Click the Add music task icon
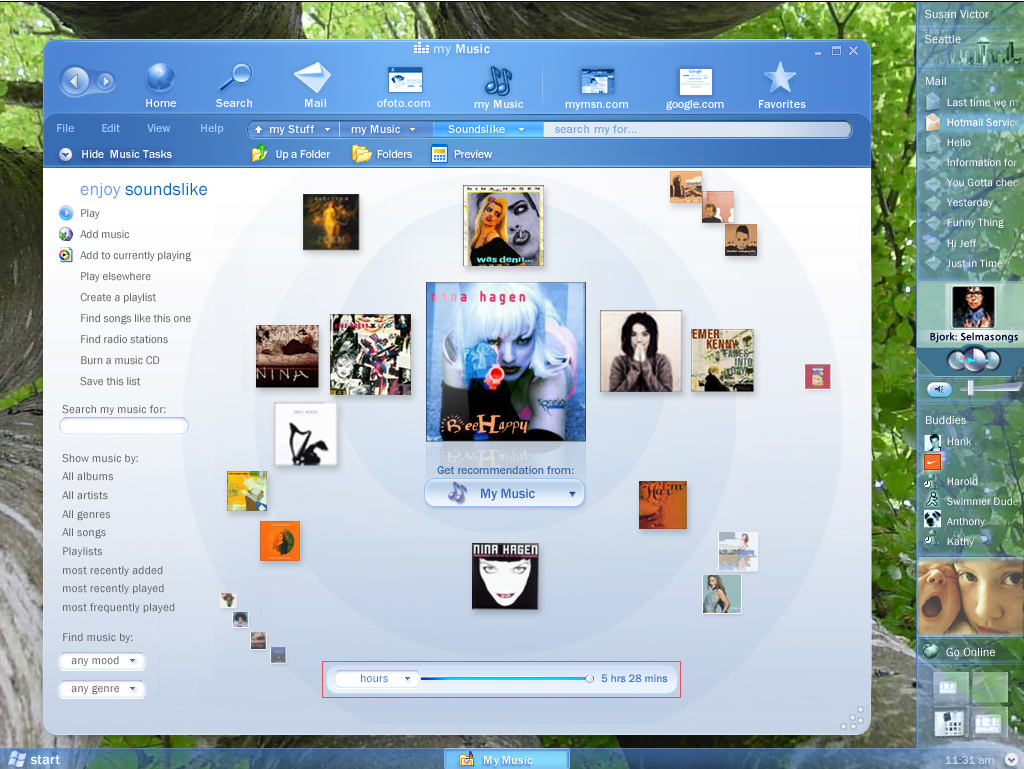The image size is (1024, 769). tap(66, 234)
